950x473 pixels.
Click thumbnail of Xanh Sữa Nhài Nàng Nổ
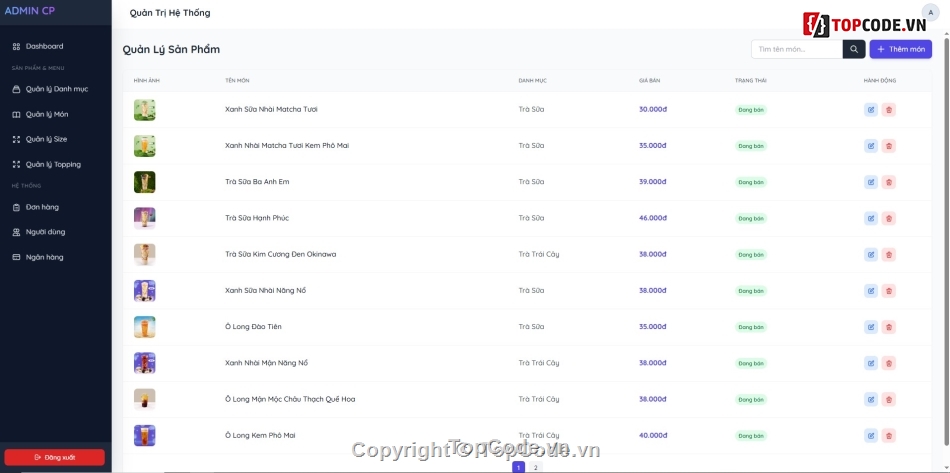click(145, 291)
